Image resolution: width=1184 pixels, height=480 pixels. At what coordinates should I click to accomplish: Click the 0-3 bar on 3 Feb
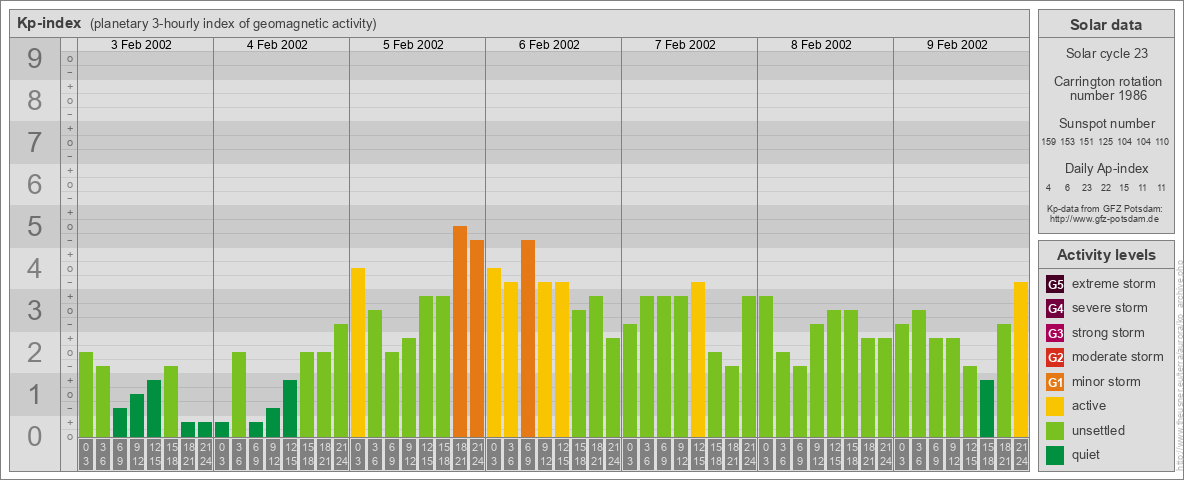click(86, 395)
